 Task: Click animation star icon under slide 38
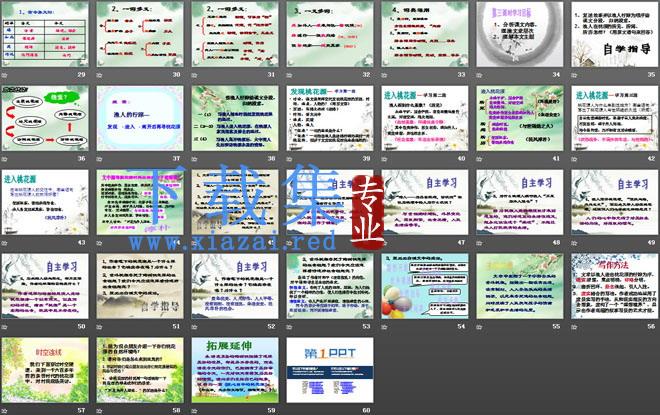coord(194,159)
